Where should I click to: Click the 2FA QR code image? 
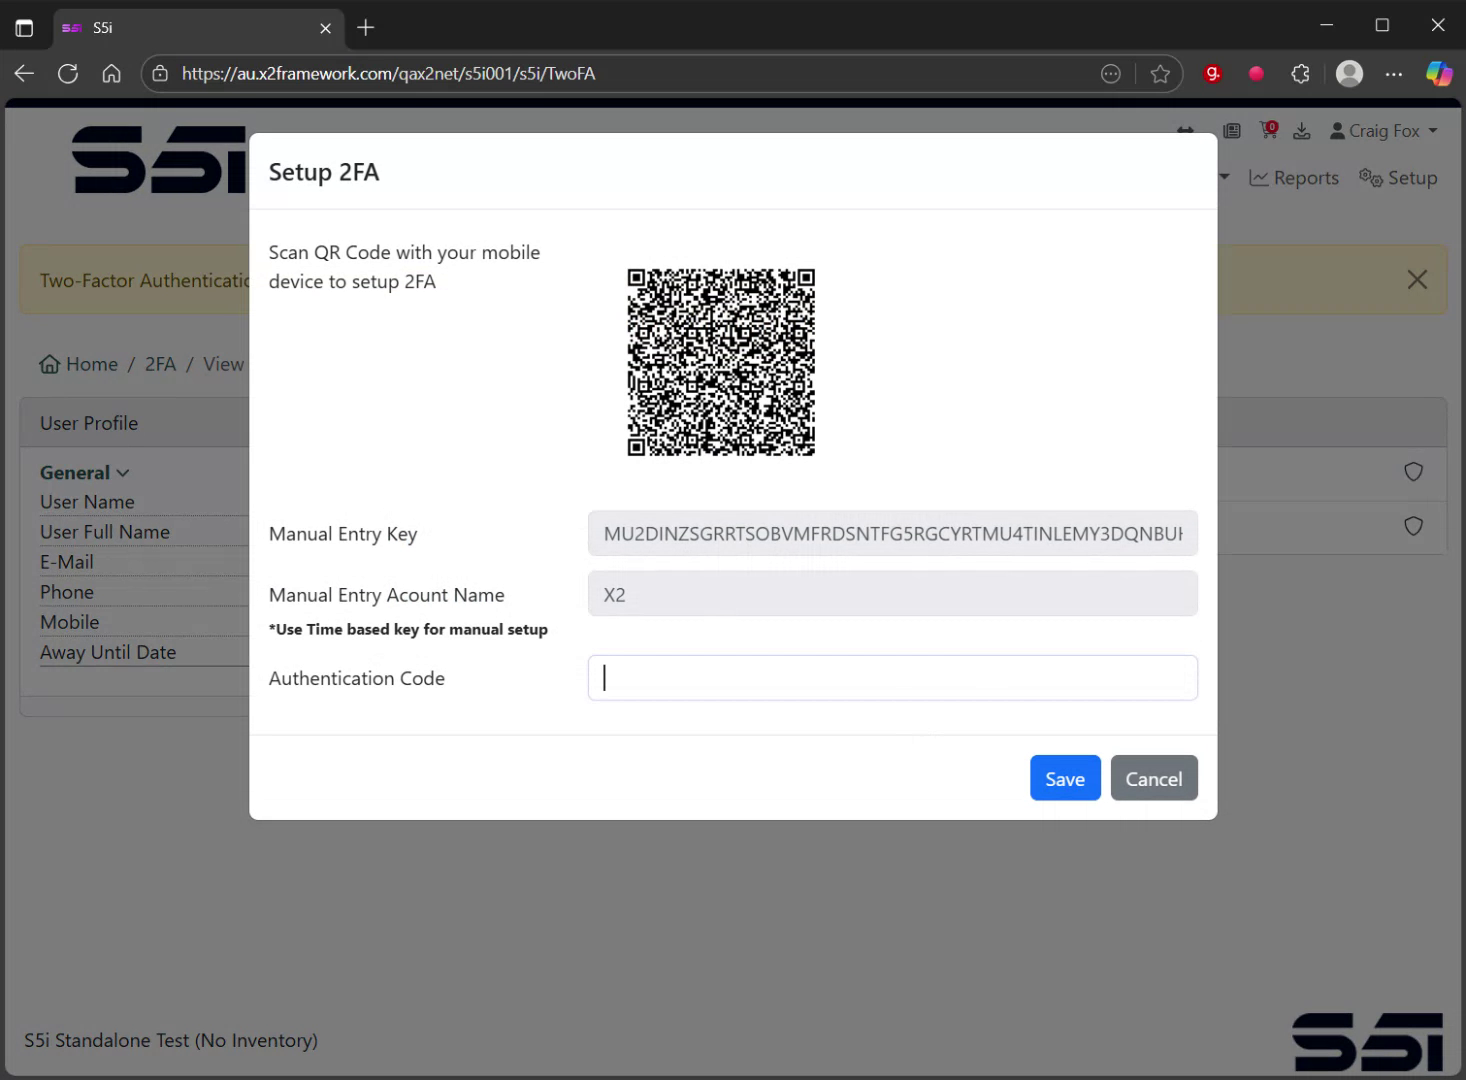coord(721,362)
